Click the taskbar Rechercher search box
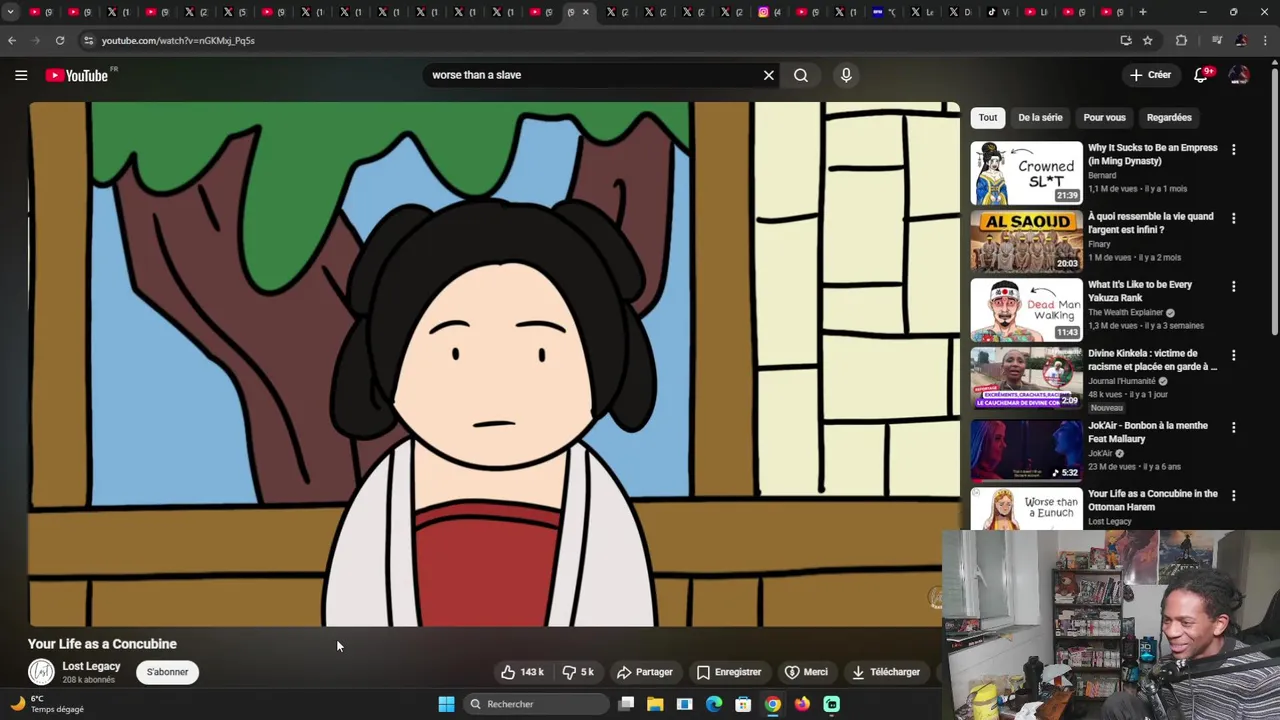 (537, 704)
